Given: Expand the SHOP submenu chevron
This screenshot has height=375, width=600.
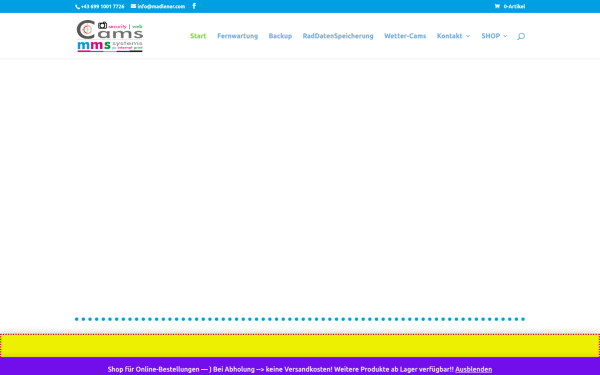Looking at the screenshot, I should 505,36.
